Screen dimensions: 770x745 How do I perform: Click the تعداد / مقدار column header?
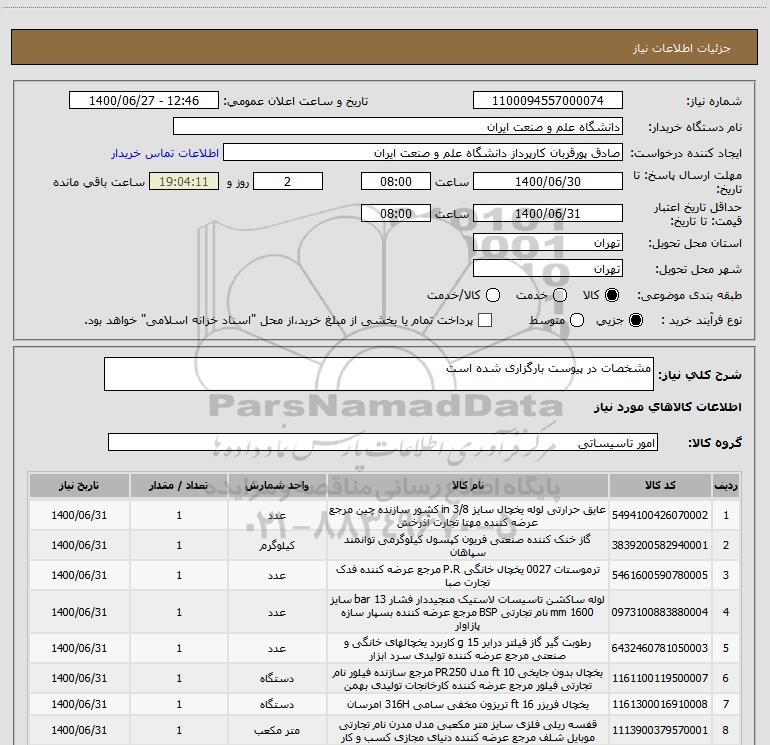179,486
